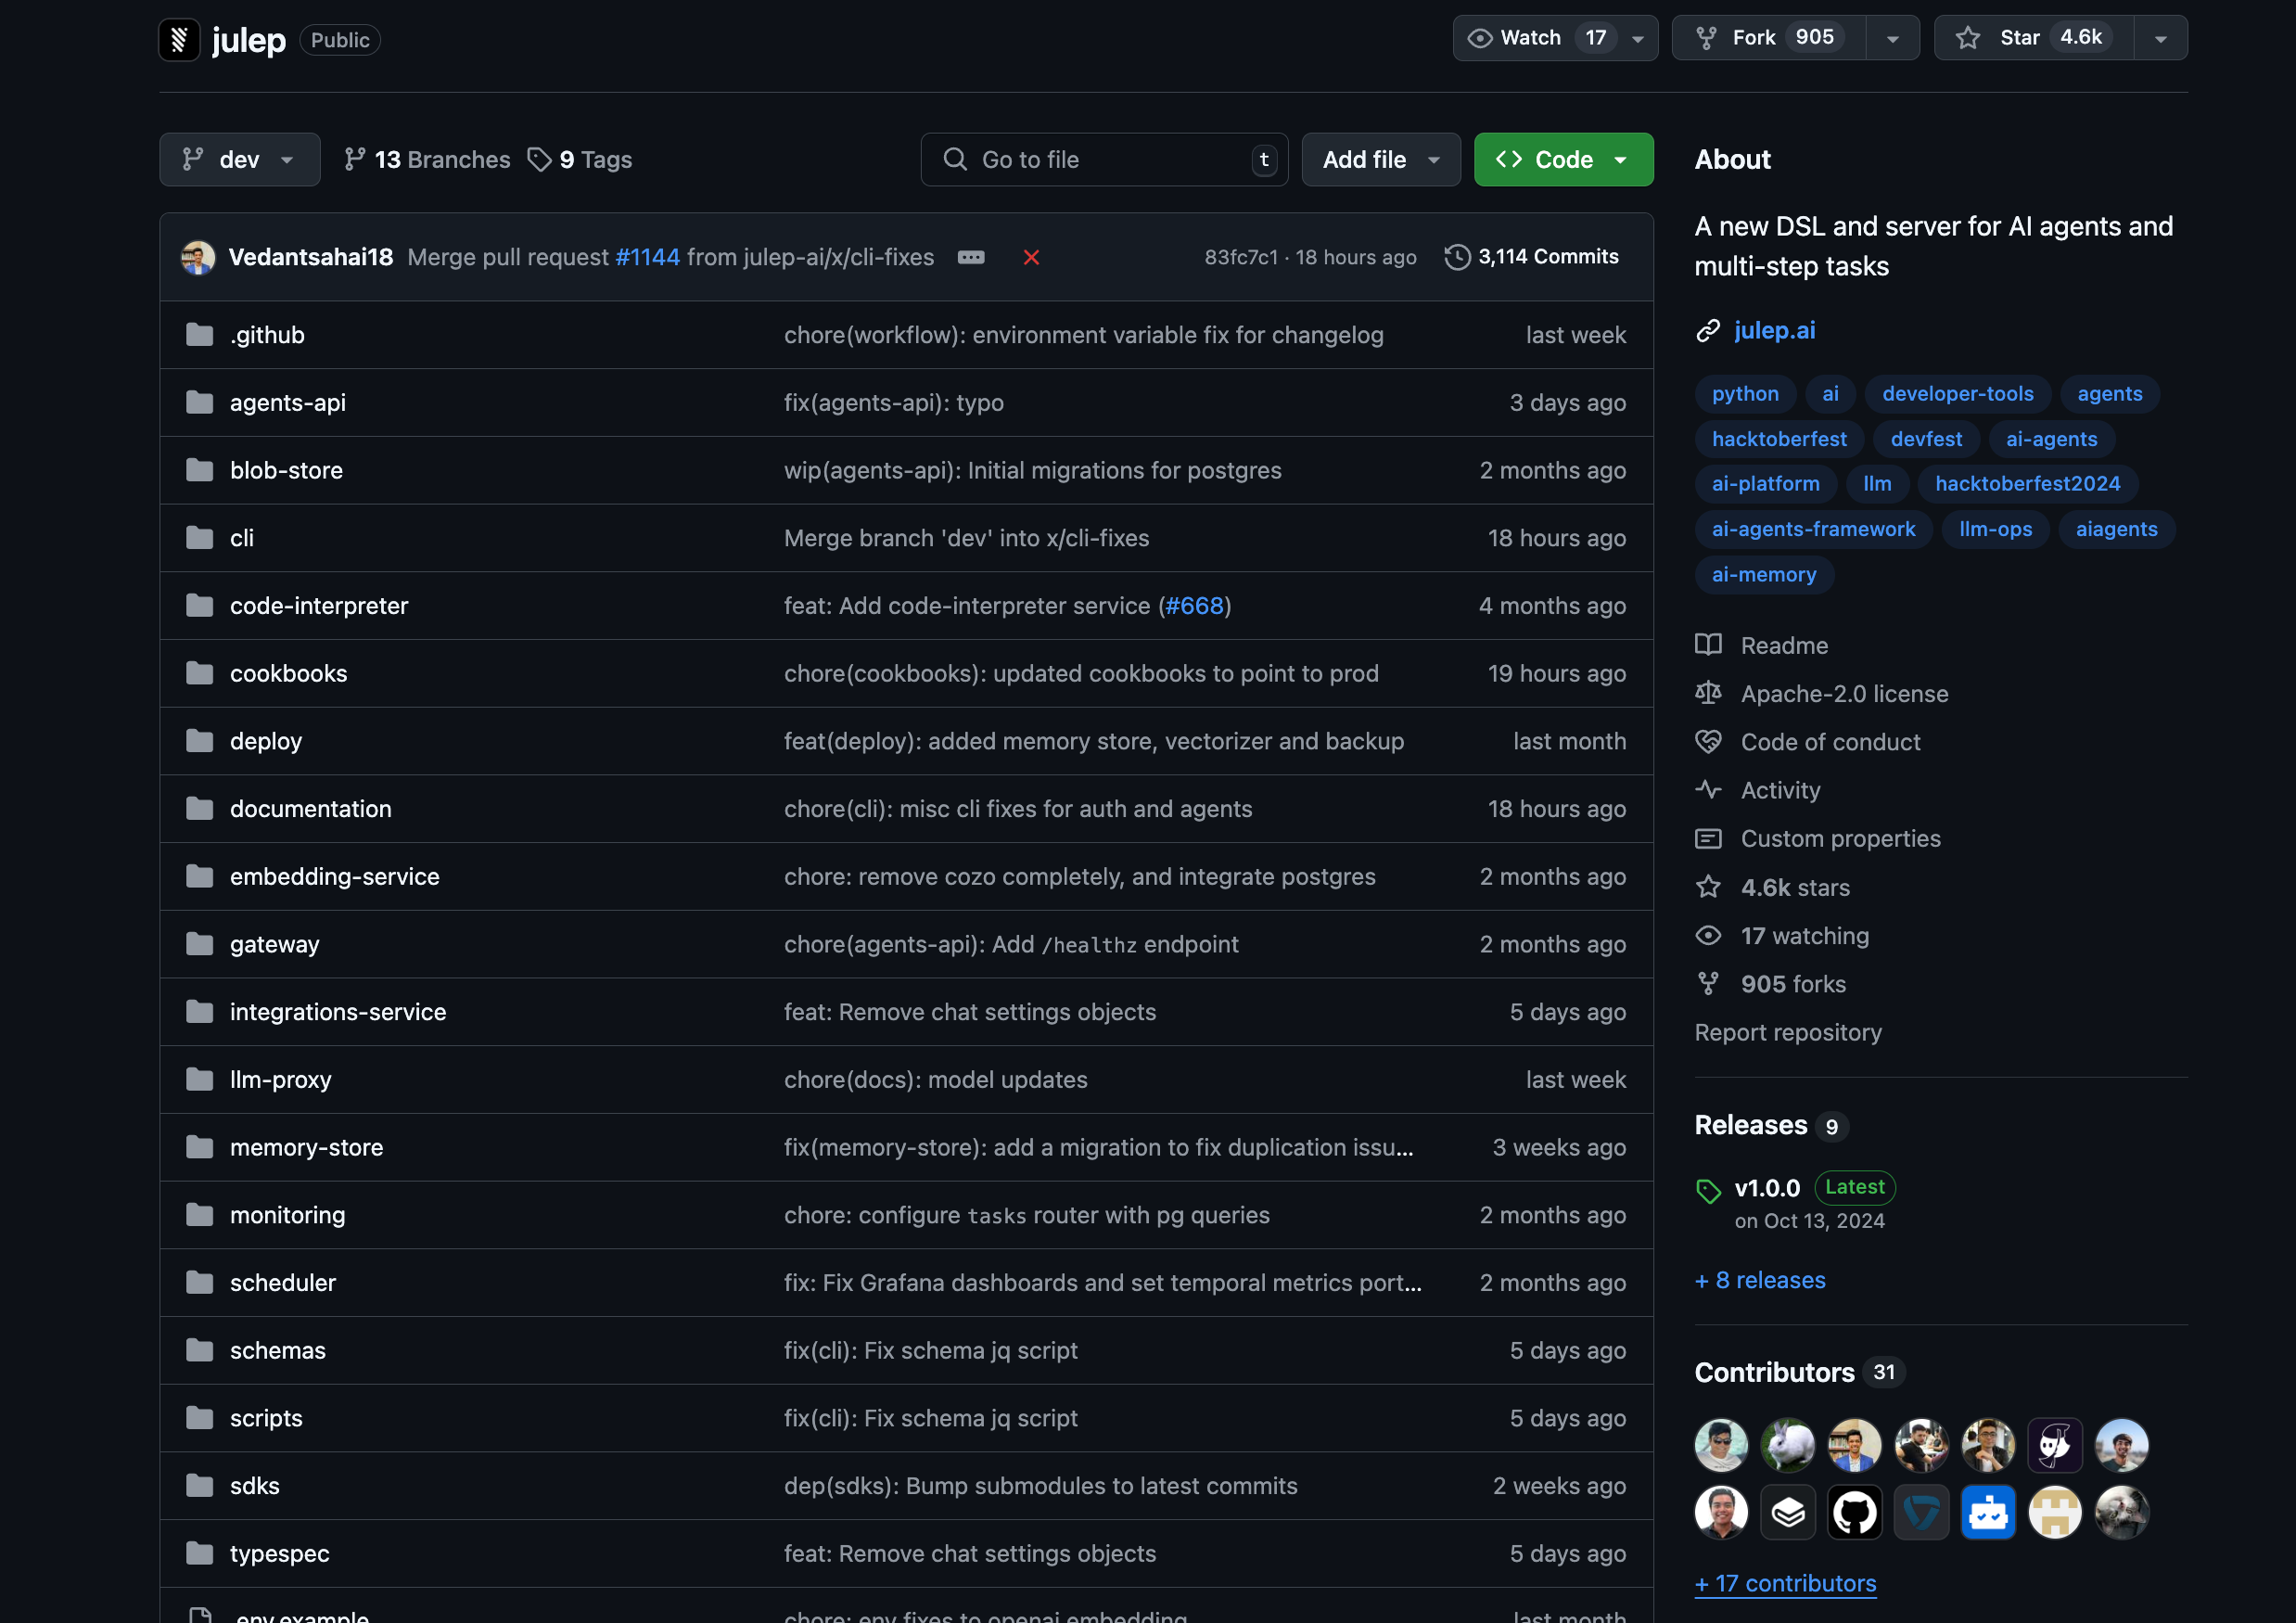Image resolution: width=2296 pixels, height=1623 pixels.
Task: Open the commits history clock icon
Action: tap(1457, 257)
